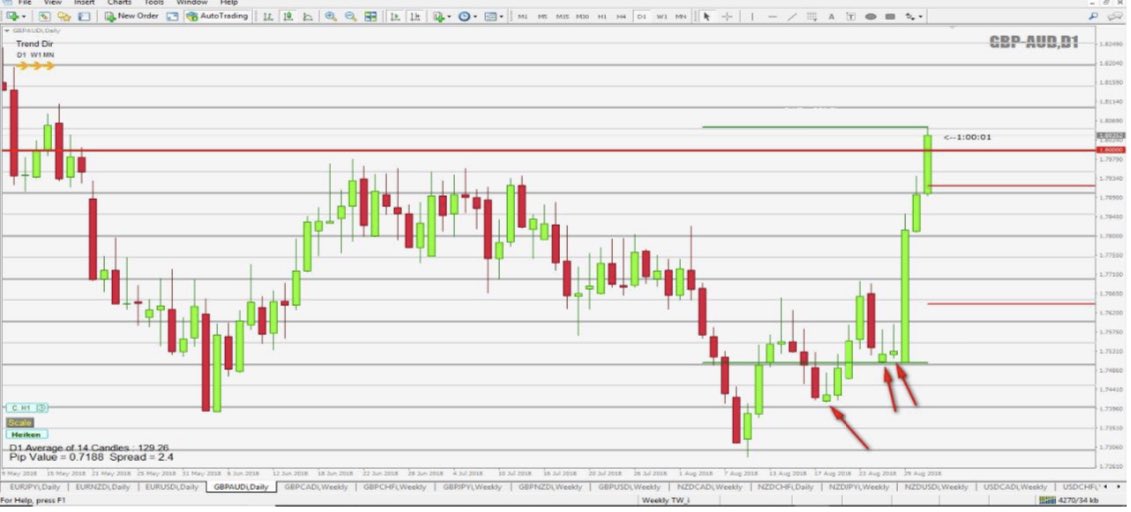1131x512 pixels.
Task: Select the W1 timeframe button
Action: coord(661,16)
